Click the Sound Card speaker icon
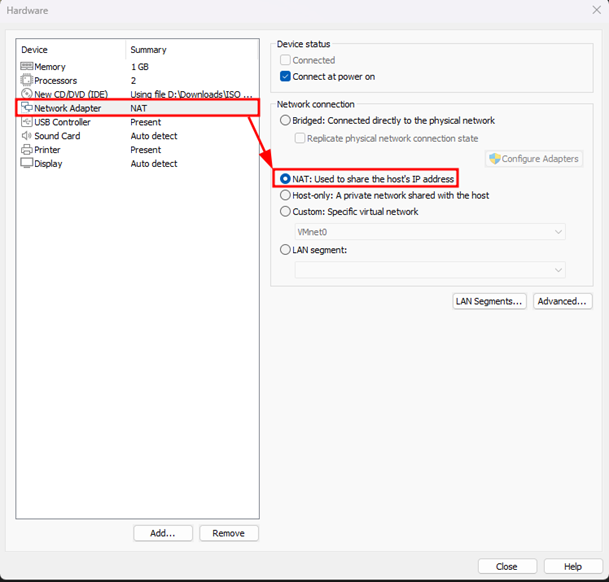Screen dimensions: 609x582 pyautogui.click(x=27, y=136)
